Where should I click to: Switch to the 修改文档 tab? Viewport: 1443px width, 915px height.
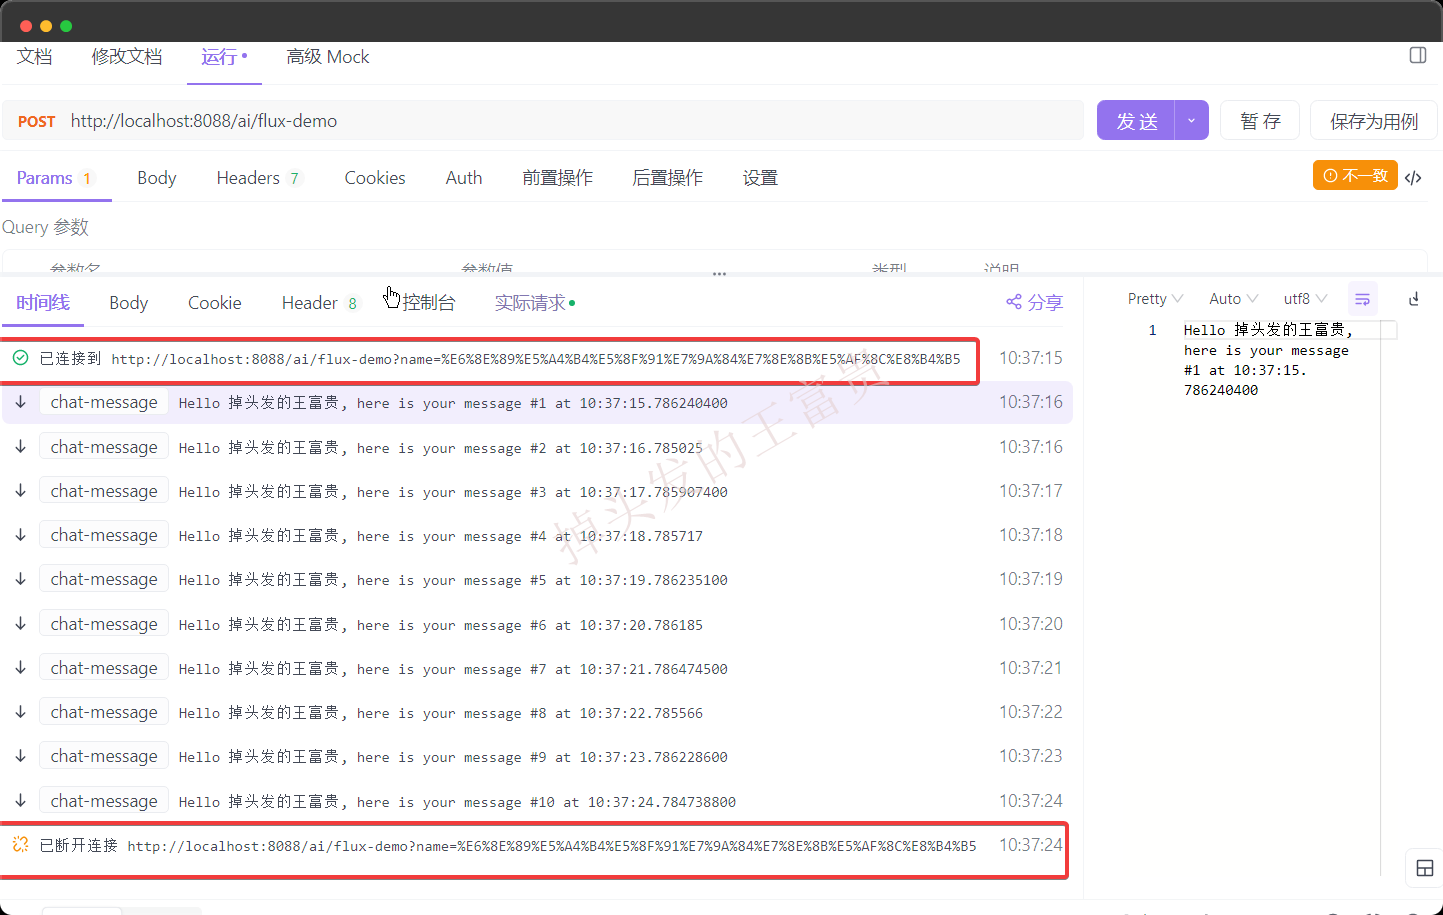(126, 57)
